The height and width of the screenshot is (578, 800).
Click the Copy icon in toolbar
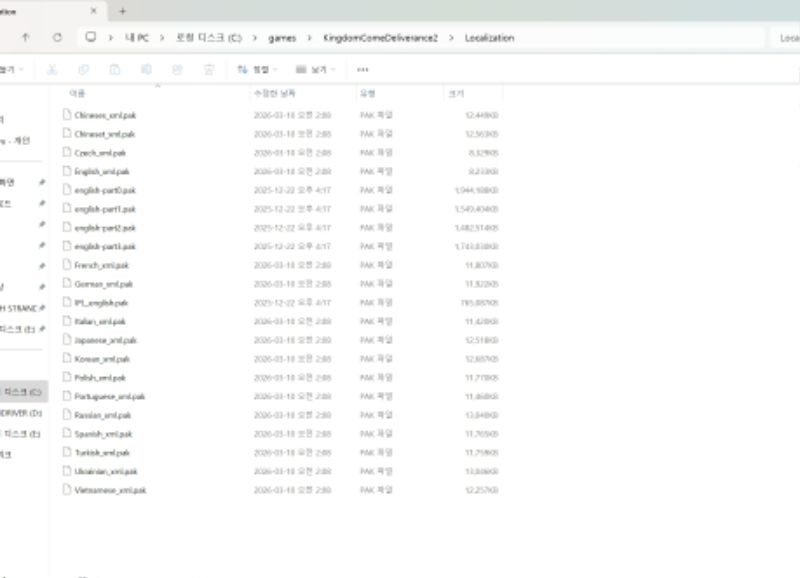[84, 69]
